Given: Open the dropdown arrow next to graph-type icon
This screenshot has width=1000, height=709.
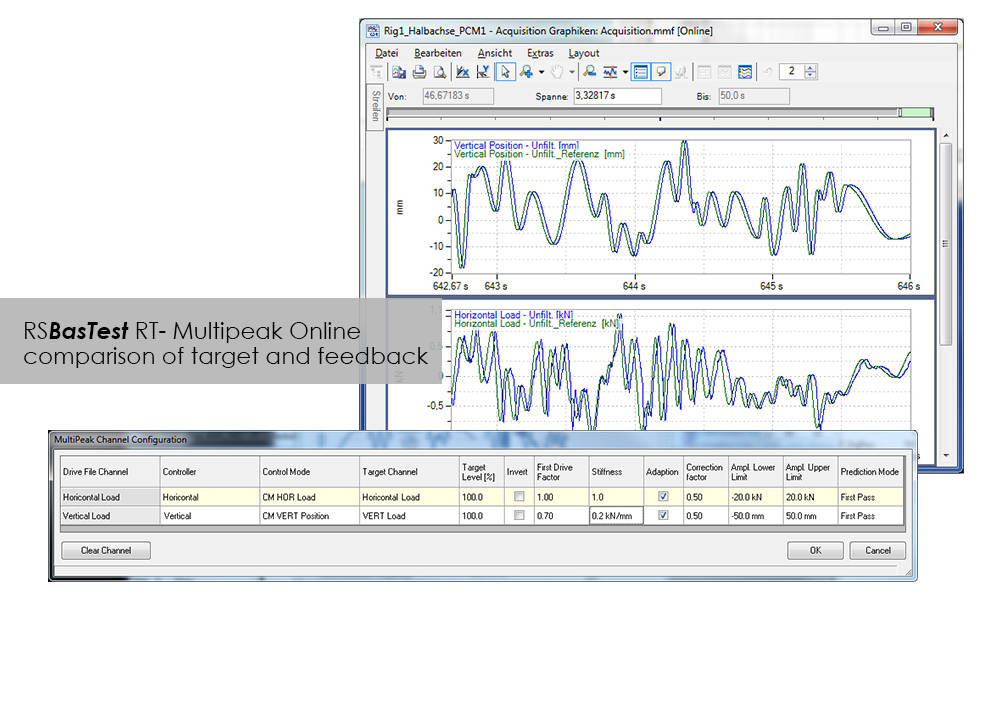Looking at the screenshot, I should pos(625,72).
